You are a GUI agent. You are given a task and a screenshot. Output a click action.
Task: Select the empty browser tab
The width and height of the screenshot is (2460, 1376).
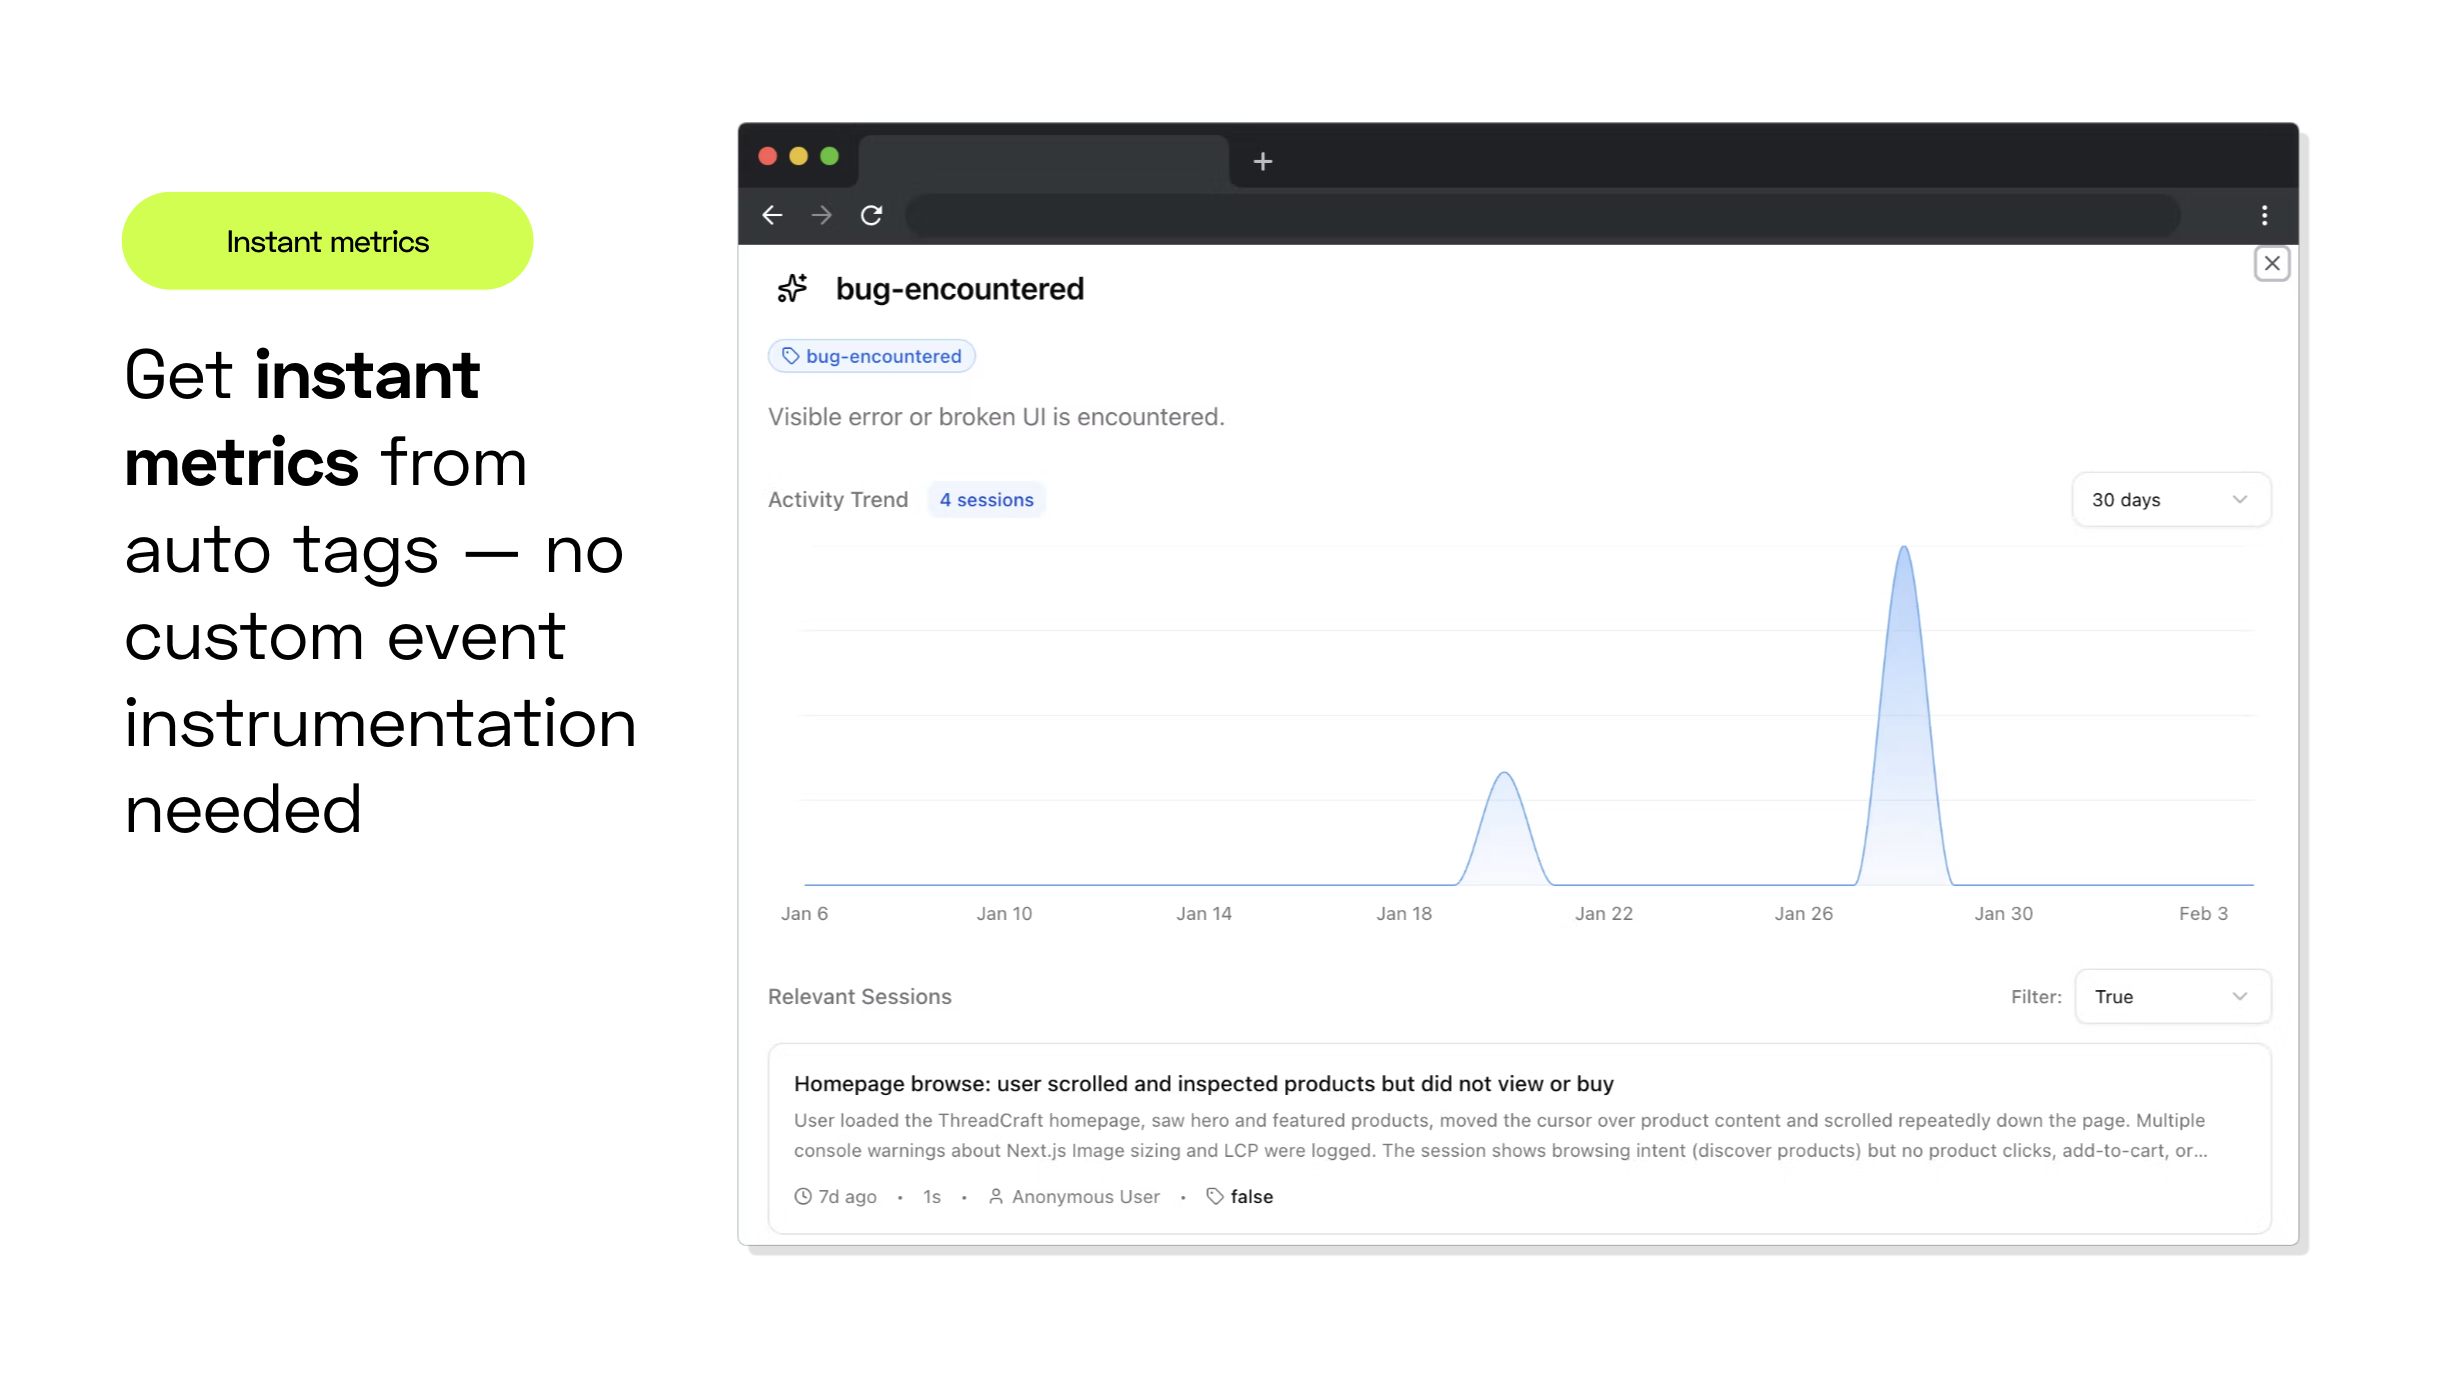coord(1043,160)
